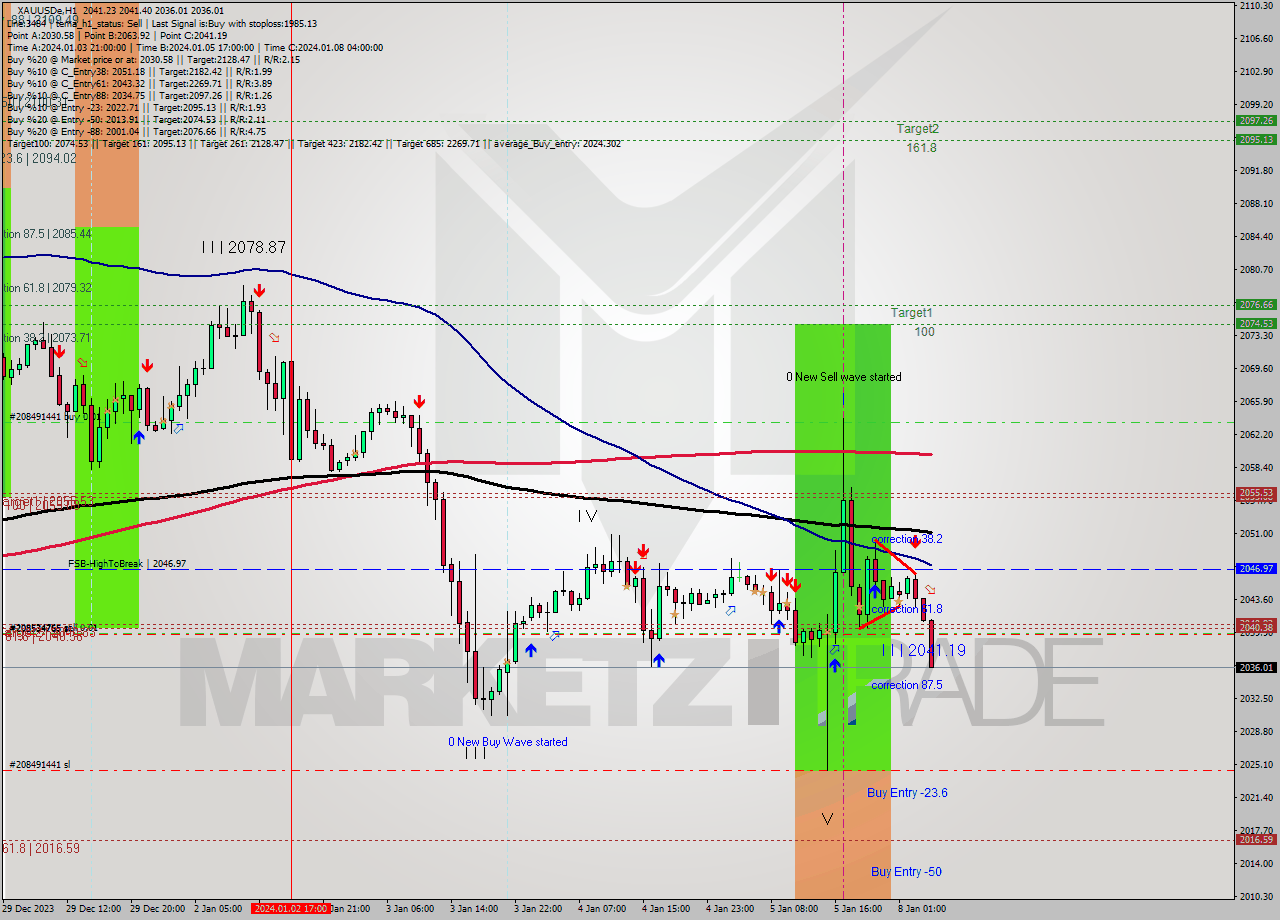Screen dimensions: 1280x920
Task: Click the green 2097.26 price tag
Action: [x=1256, y=120]
